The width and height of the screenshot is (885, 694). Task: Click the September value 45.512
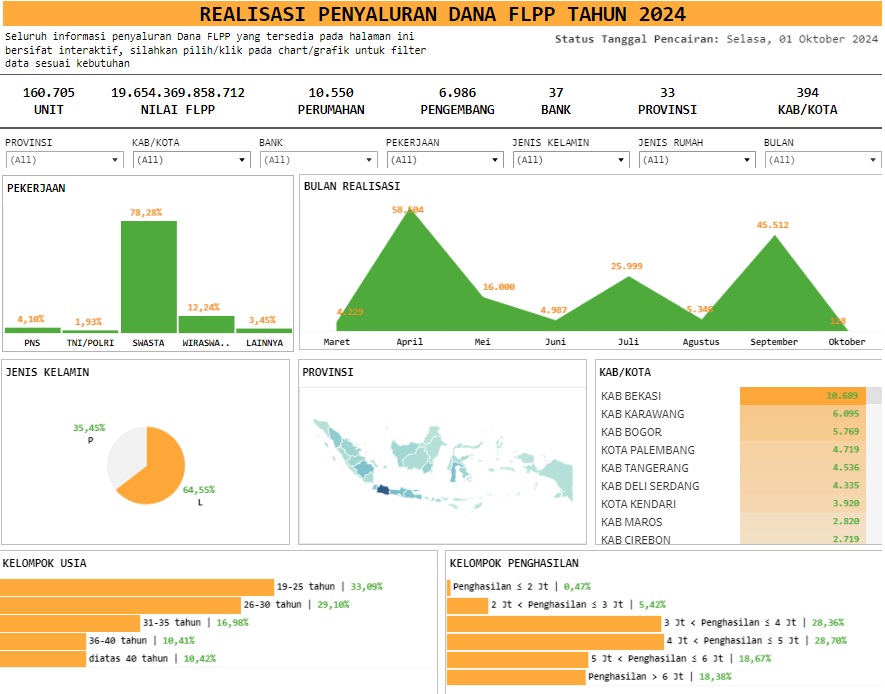click(x=773, y=225)
